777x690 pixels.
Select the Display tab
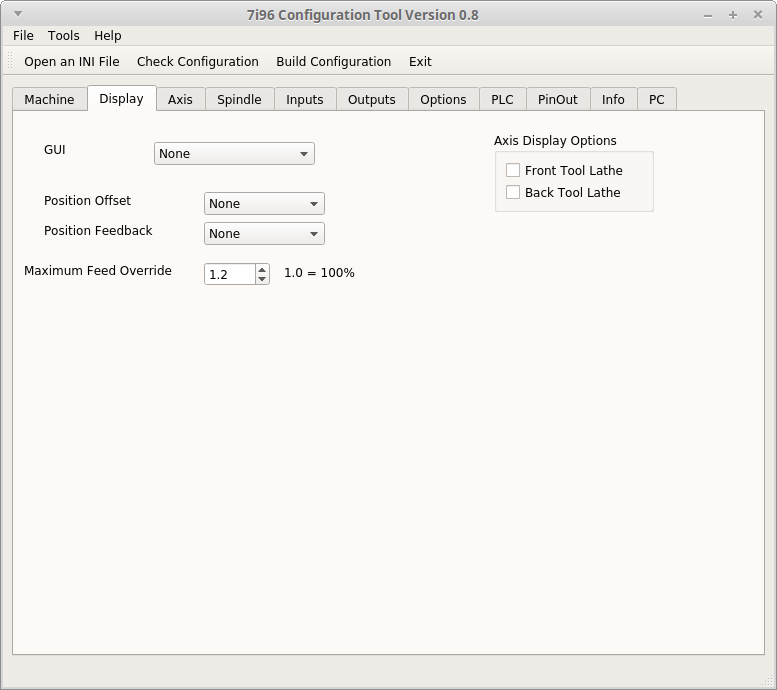tap(121, 99)
